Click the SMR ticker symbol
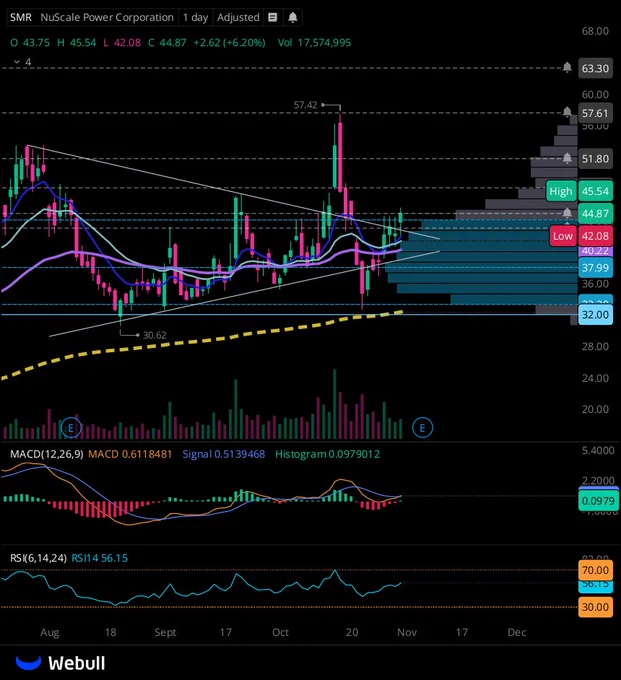Screen dimensions: 621x680 tap(21, 17)
